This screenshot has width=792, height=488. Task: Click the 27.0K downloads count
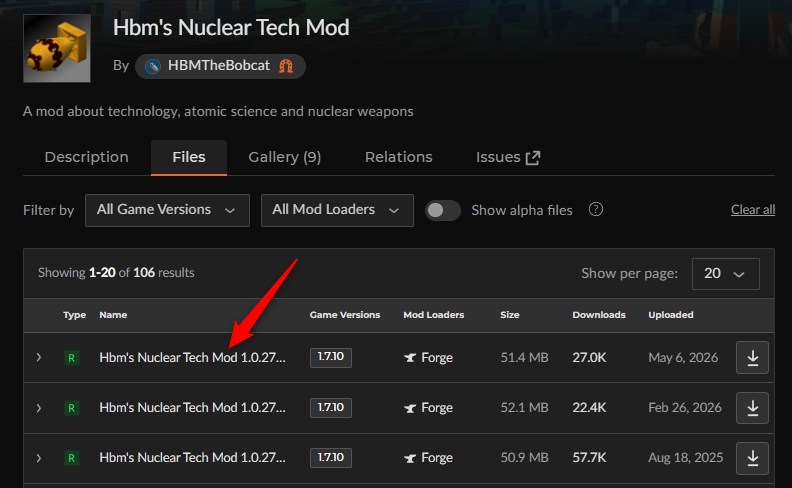tap(589, 358)
